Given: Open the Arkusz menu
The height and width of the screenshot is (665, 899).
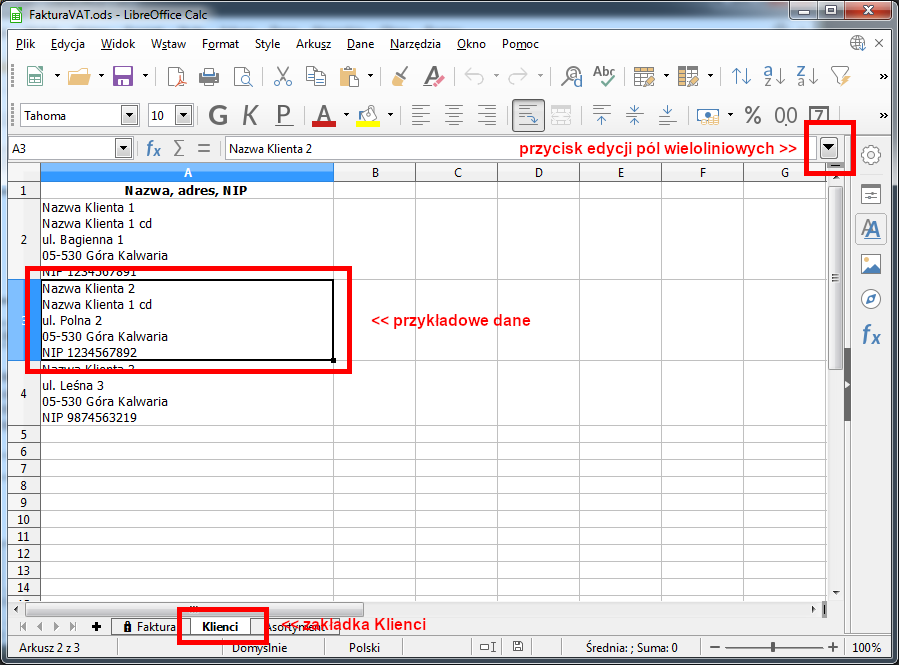Looking at the screenshot, I should click(313, 44).
